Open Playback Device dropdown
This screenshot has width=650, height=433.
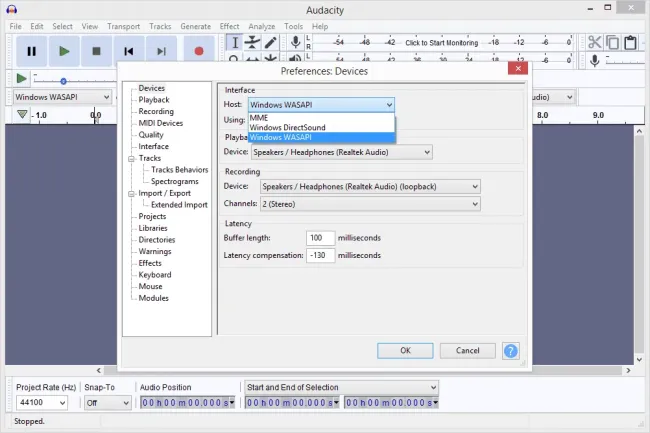[x=342, y=152]
